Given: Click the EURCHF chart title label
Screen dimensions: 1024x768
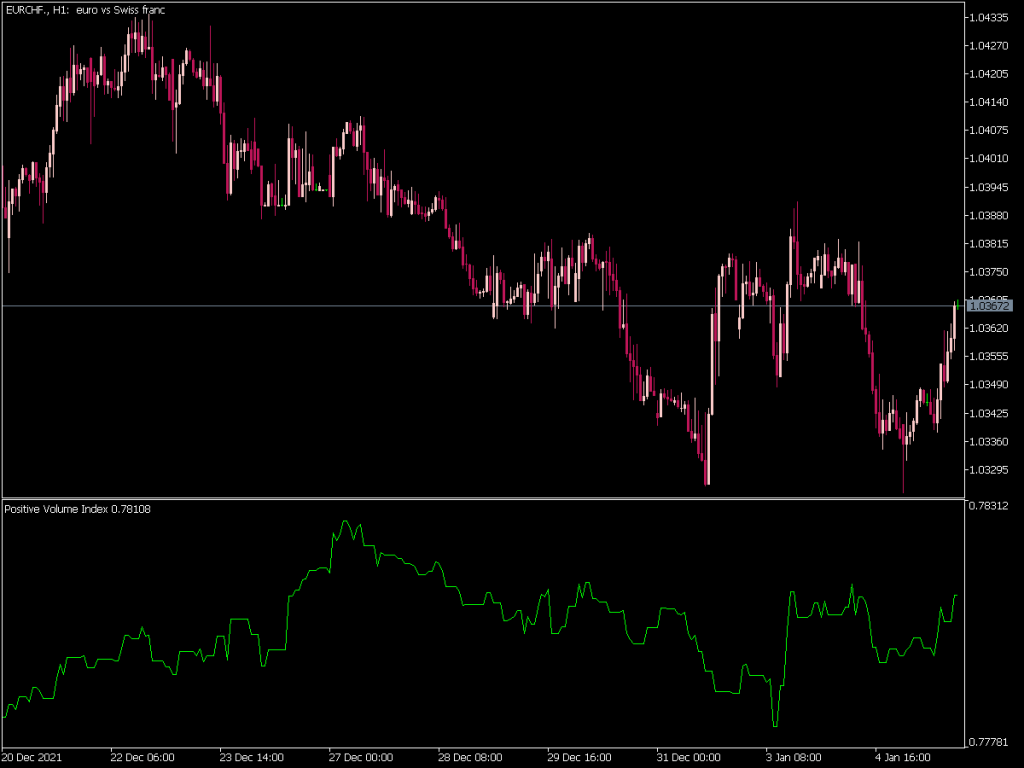Looking at the screenshot, I should 85,10.
